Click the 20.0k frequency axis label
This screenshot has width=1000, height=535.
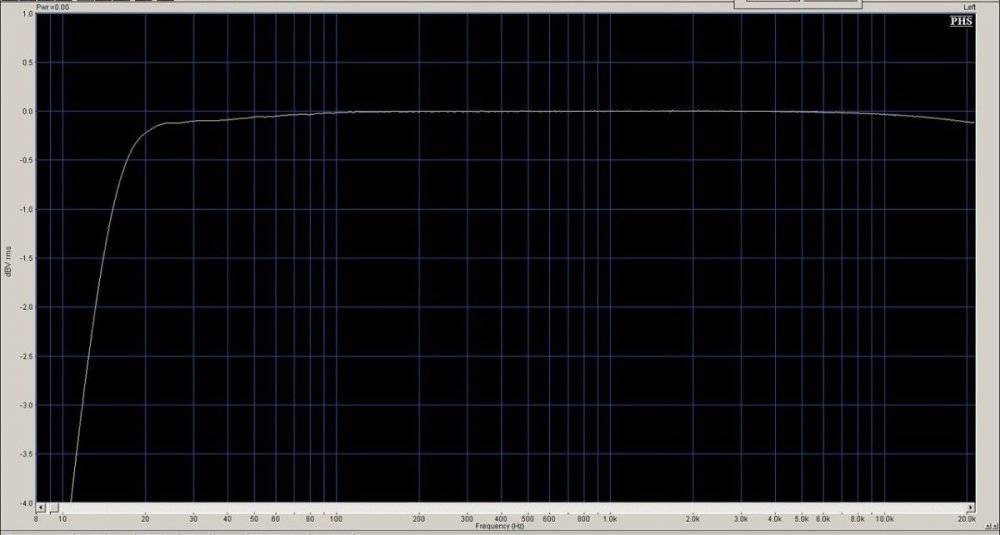click(x=966, y=520)
